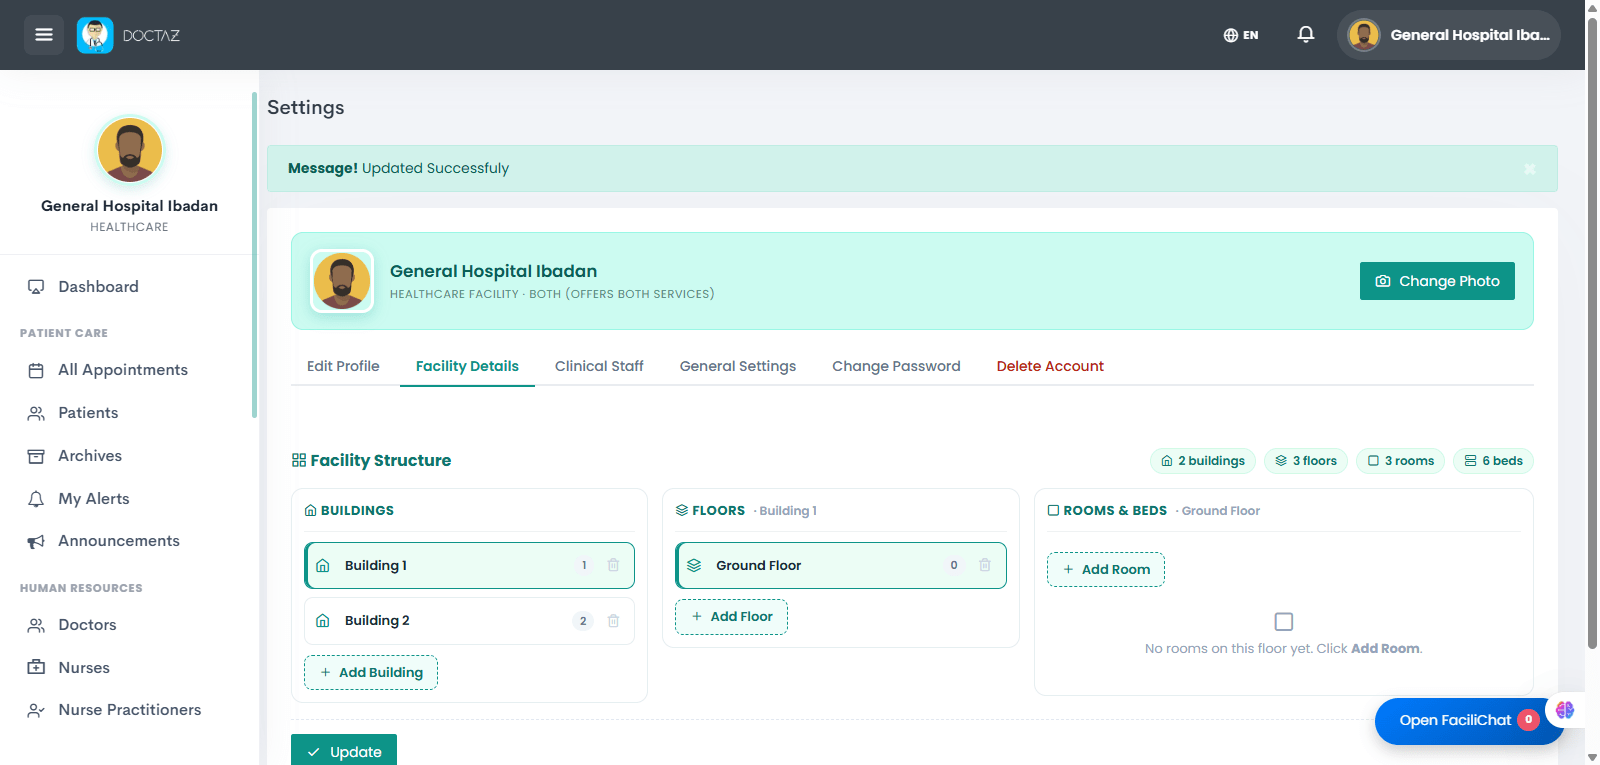Click the facility photo in the banner

tap(342, 281)
